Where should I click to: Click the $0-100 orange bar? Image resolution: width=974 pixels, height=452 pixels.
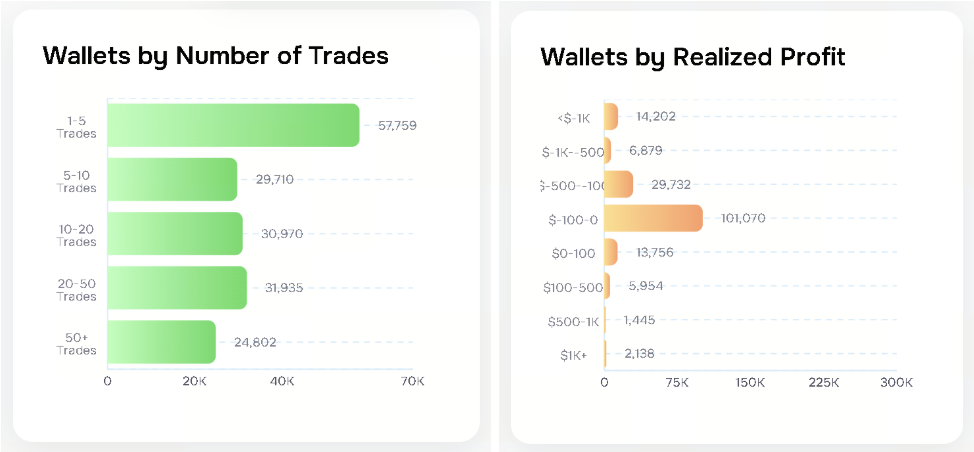pos(611,252)
